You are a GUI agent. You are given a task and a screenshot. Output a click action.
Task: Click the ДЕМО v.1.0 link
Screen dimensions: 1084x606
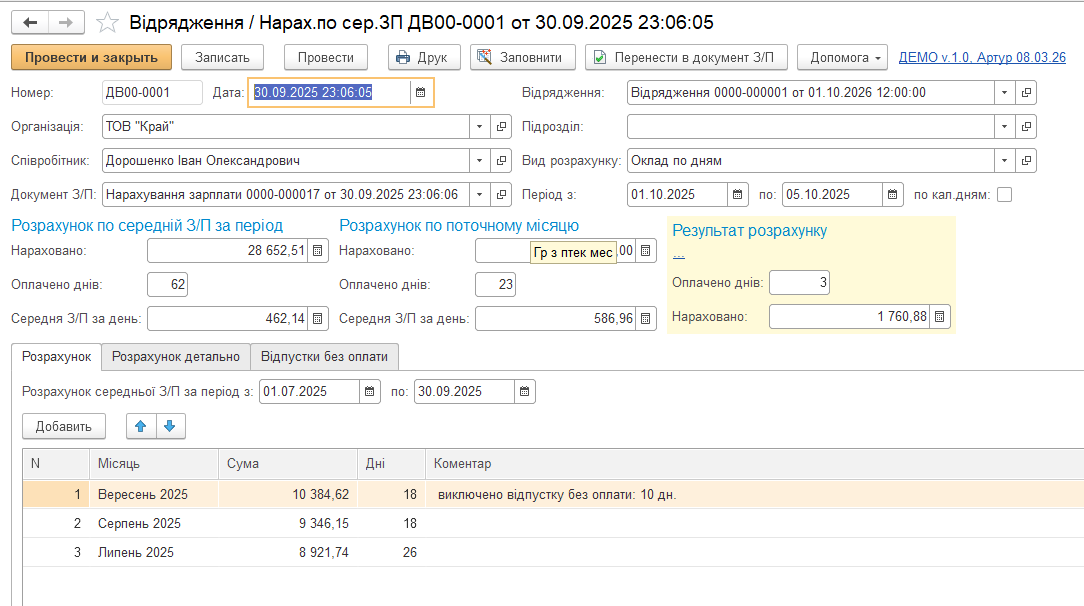point(982,57)
